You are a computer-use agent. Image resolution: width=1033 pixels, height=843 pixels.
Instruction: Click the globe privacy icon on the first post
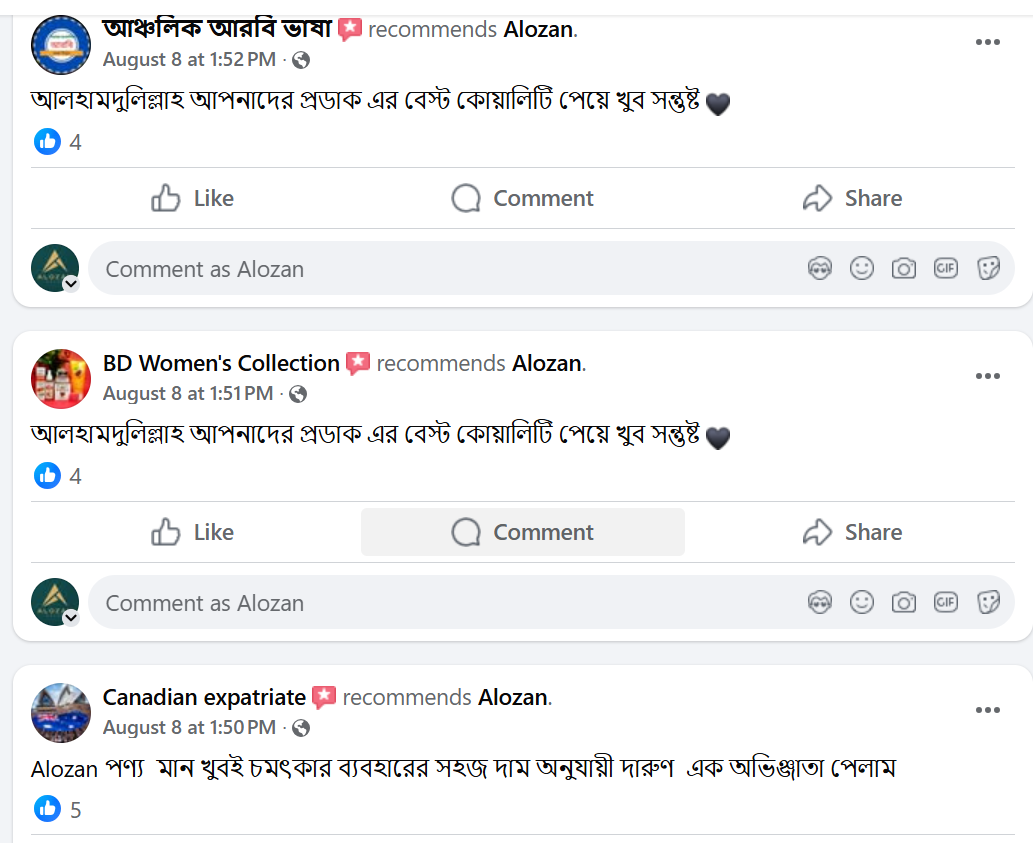tap(299, 60)
